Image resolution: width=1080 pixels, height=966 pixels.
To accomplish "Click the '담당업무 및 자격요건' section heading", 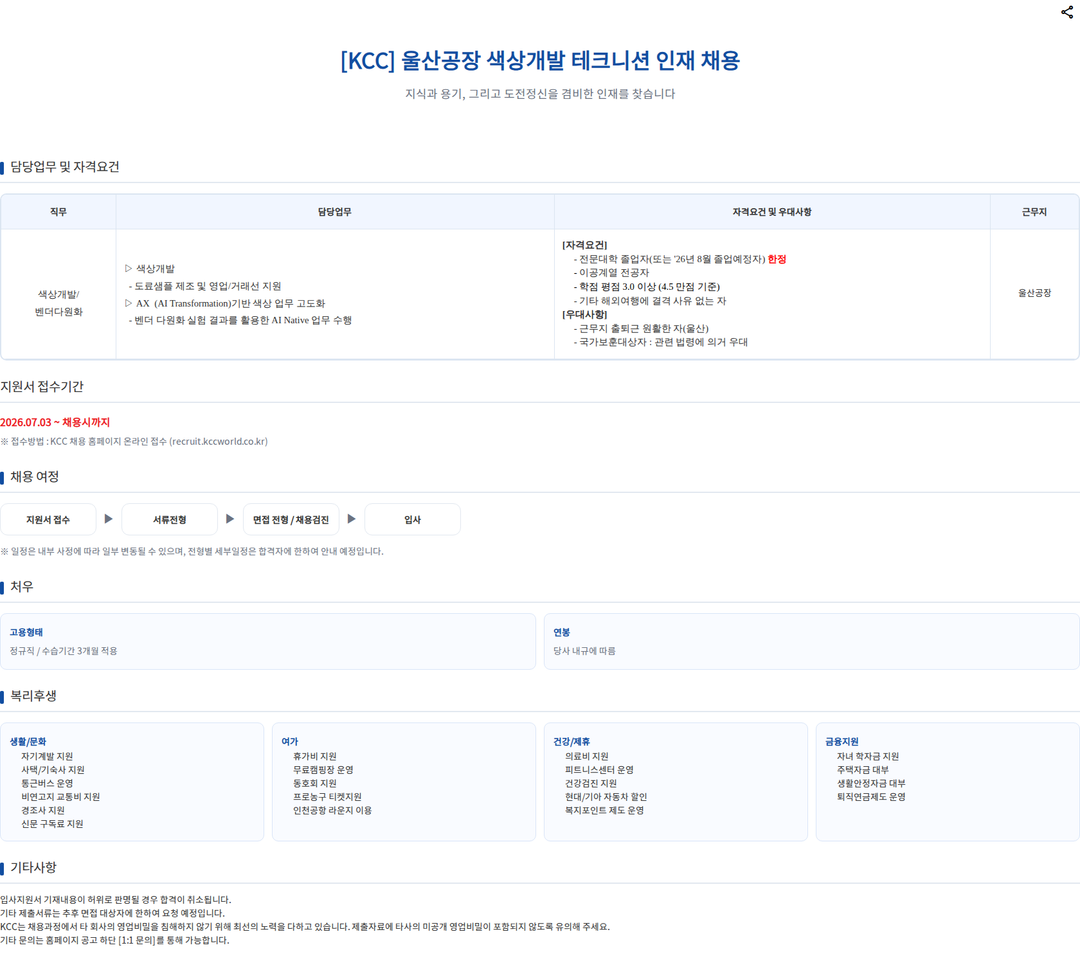I will pyautogui.click(x=64, y=167).
